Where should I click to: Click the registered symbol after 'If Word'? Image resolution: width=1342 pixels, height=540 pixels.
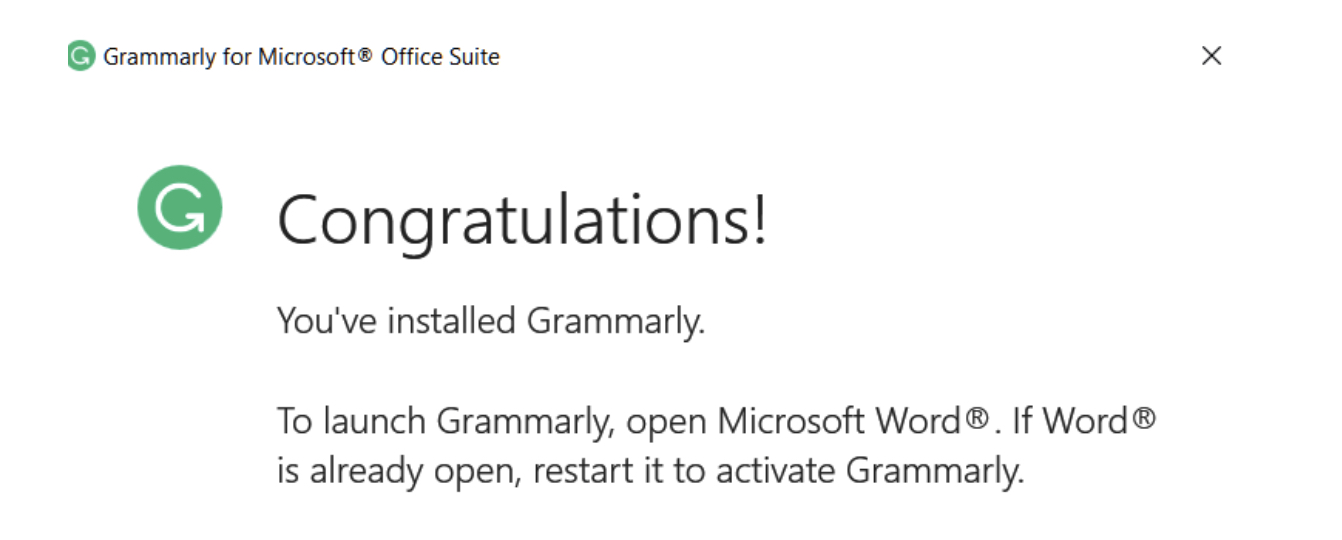pos(1143,419)
